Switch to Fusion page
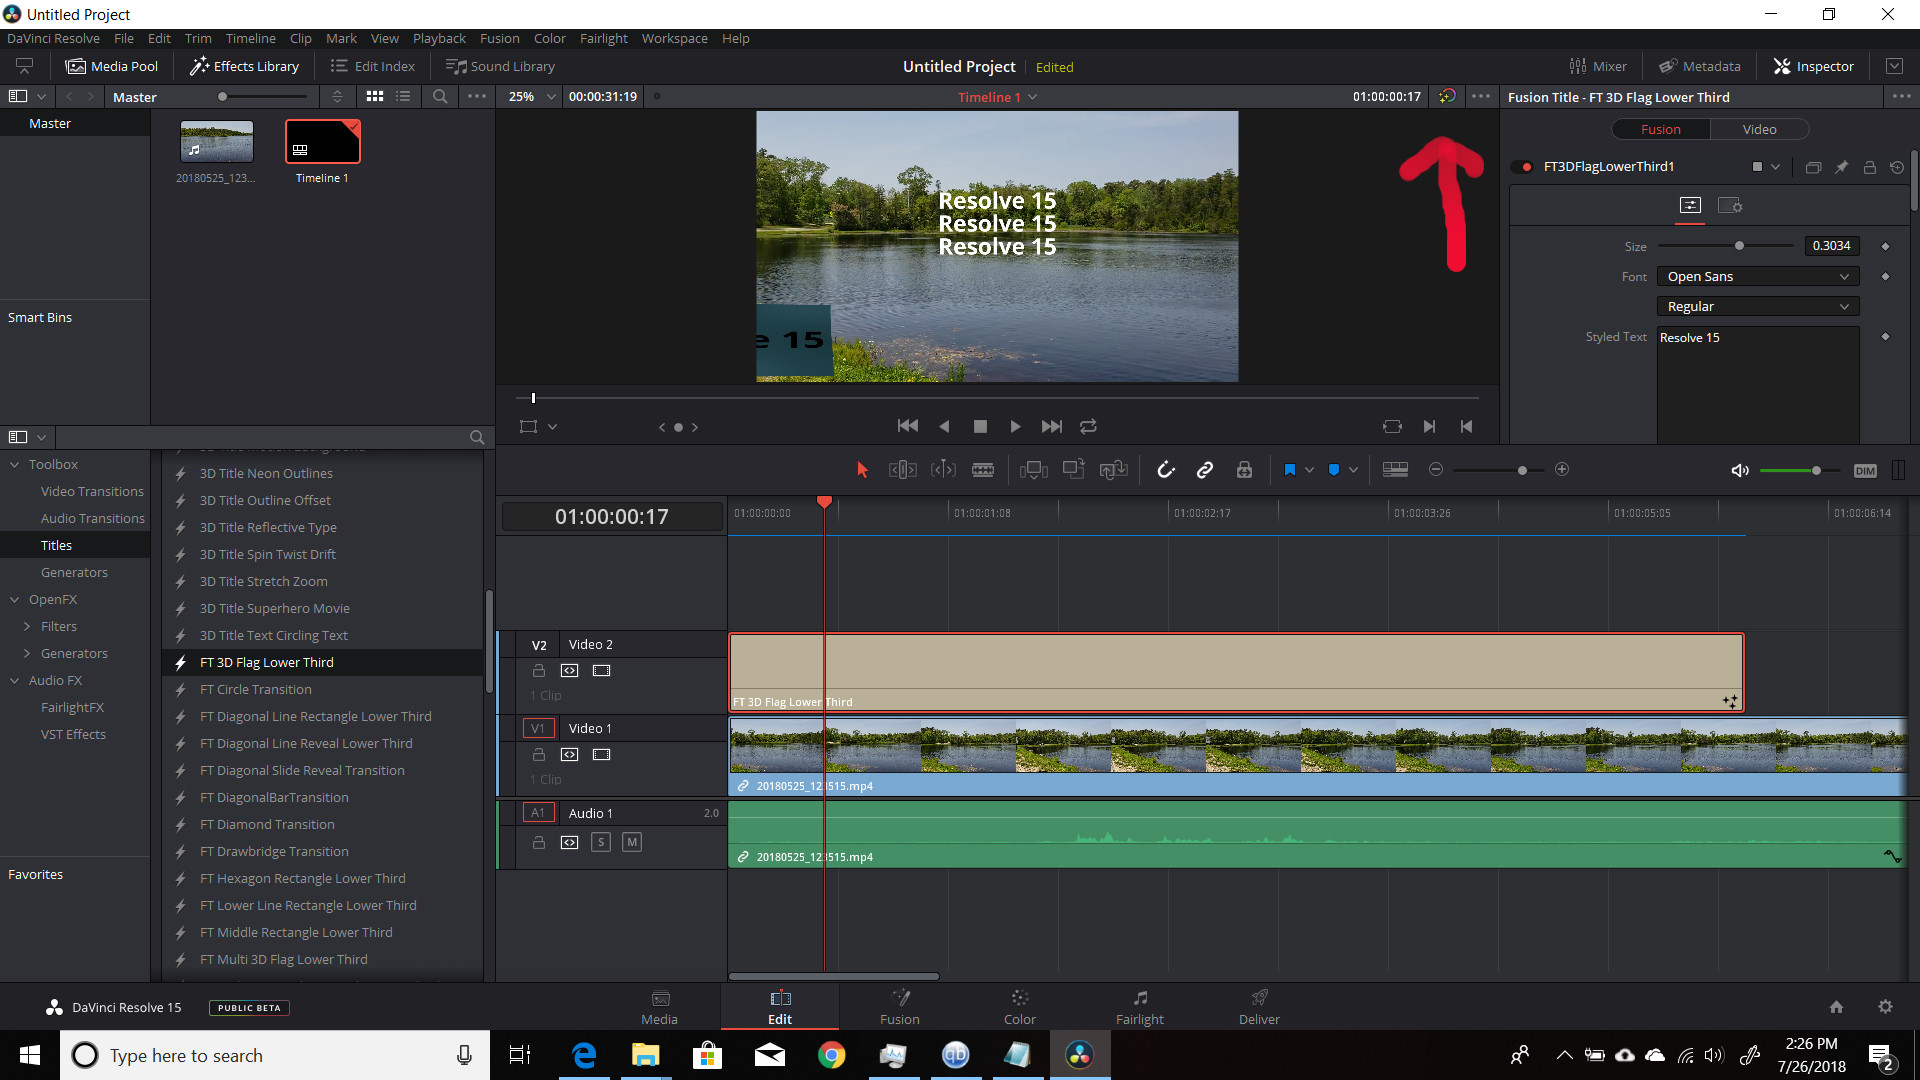The width and height of the screenshot is (1920, 1080). pyautogui.click(x=900, y=1007)
